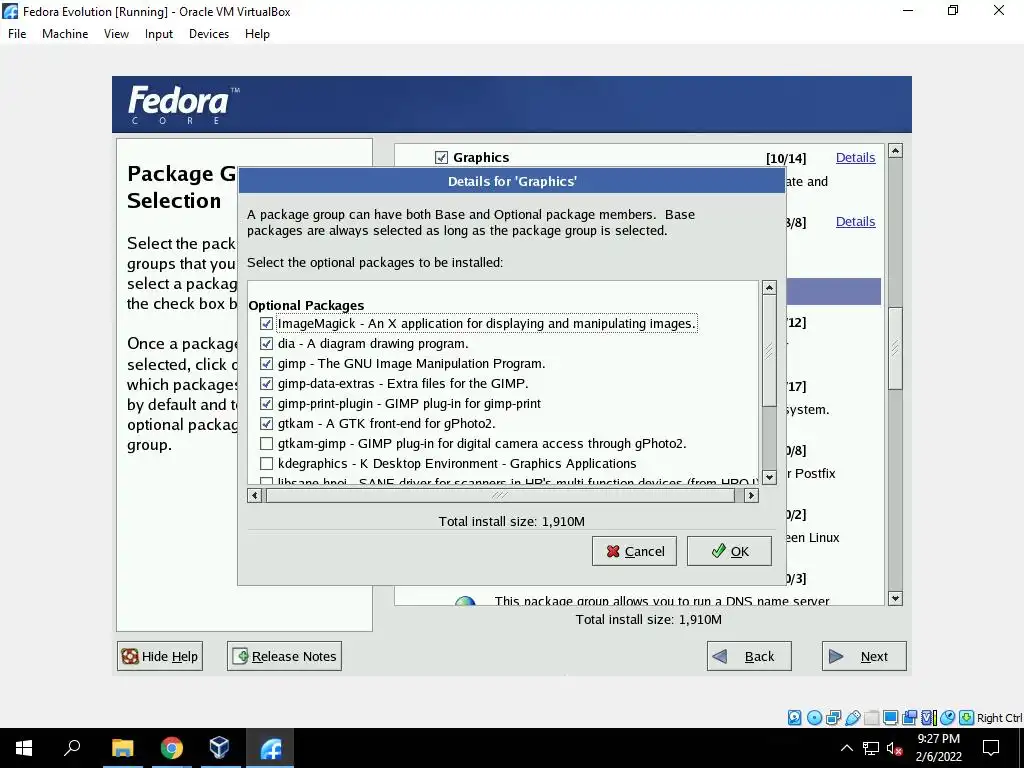Click the keyboard capture arrow icon
This screenshot has width=1024, height=768.
click(966, 718)
